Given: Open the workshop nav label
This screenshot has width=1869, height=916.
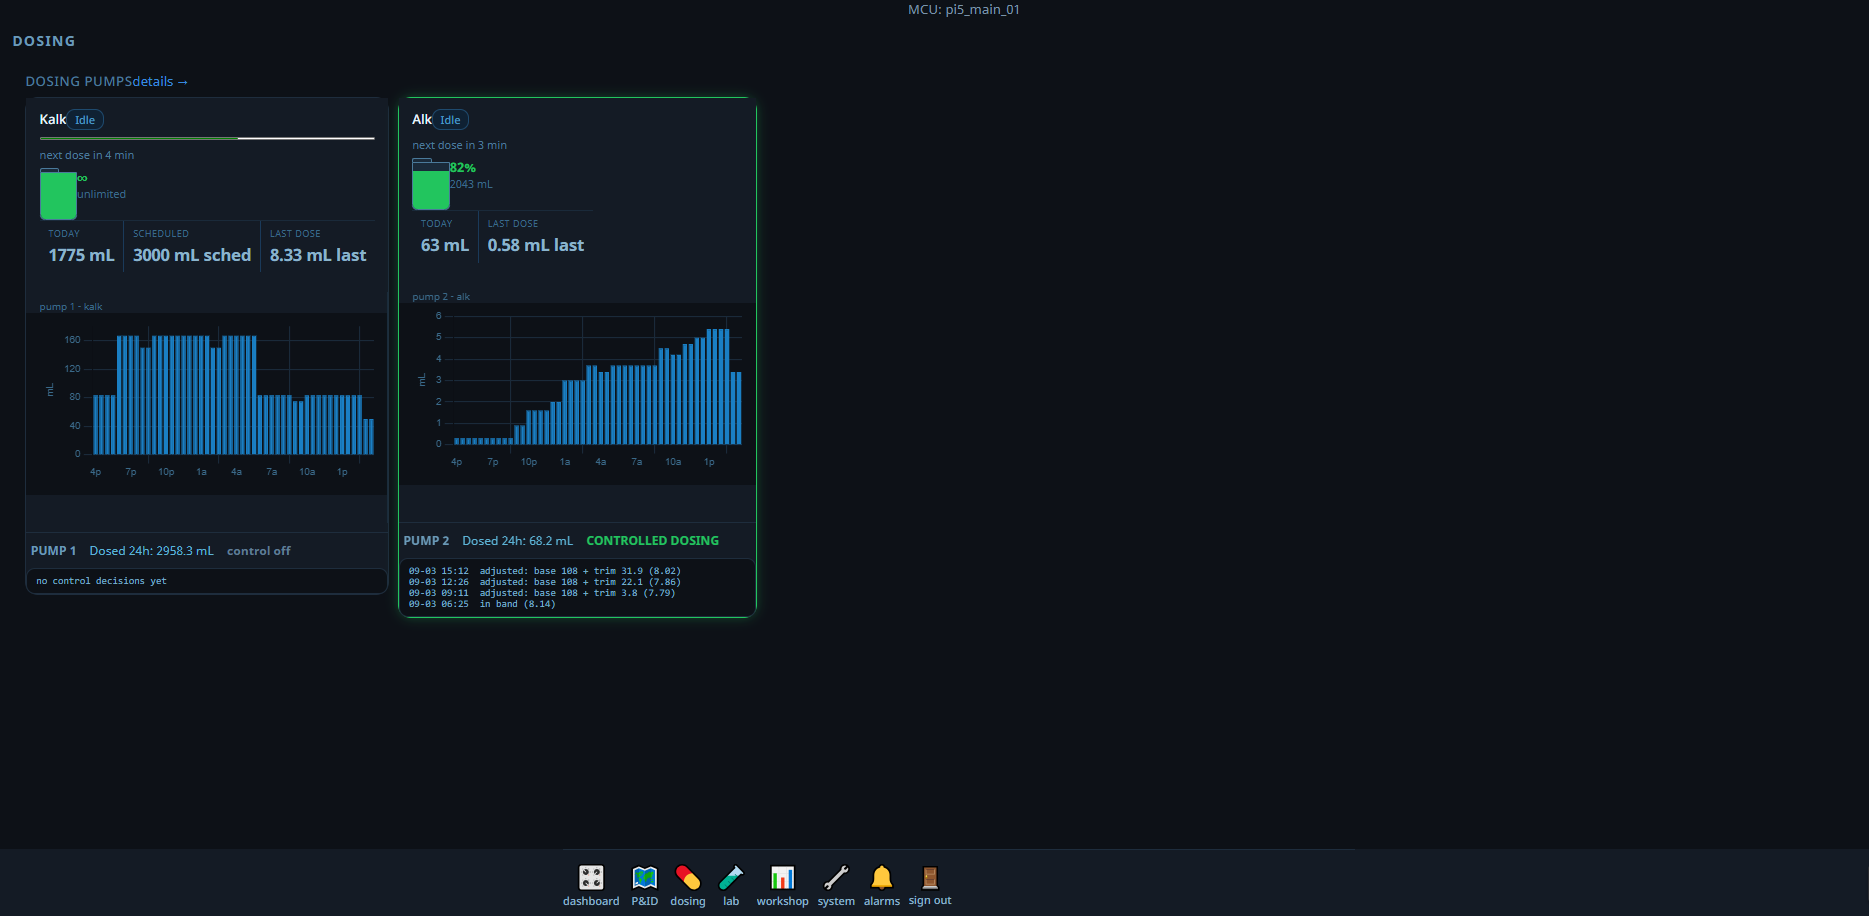Looking at the screenshot, I should [782, 901].
